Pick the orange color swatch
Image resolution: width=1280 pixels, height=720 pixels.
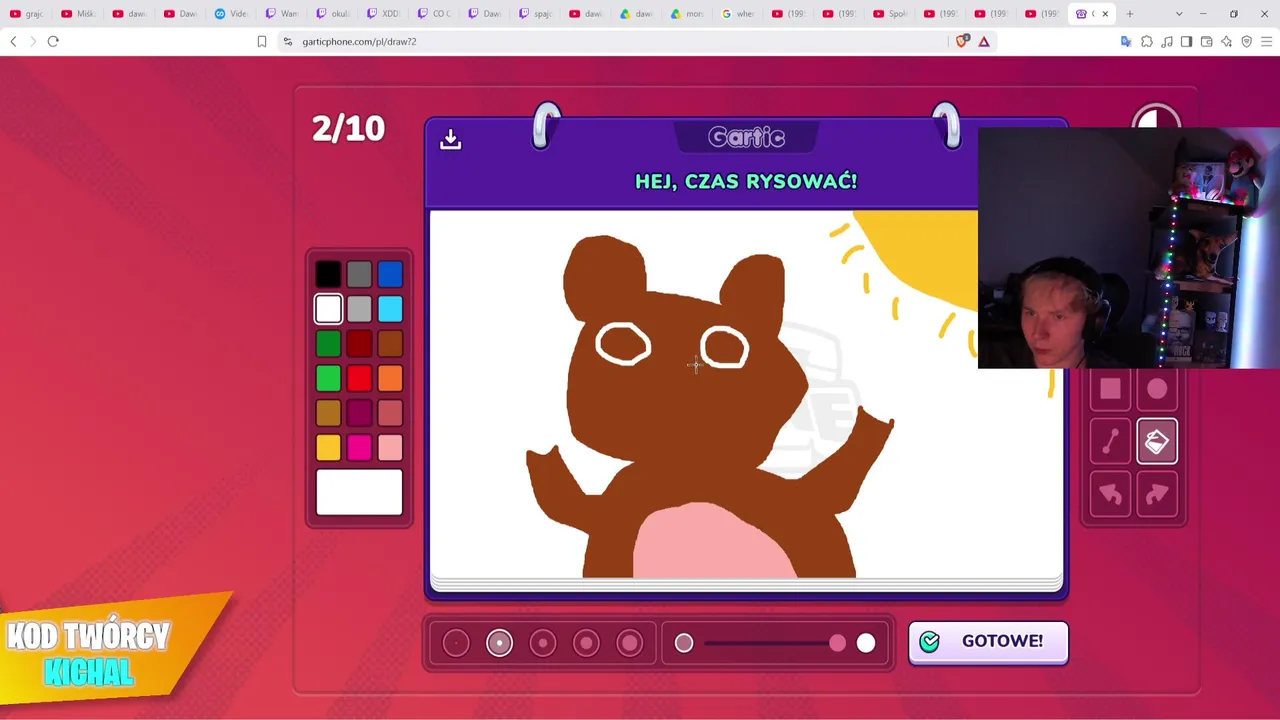click(x=390, y=378)
